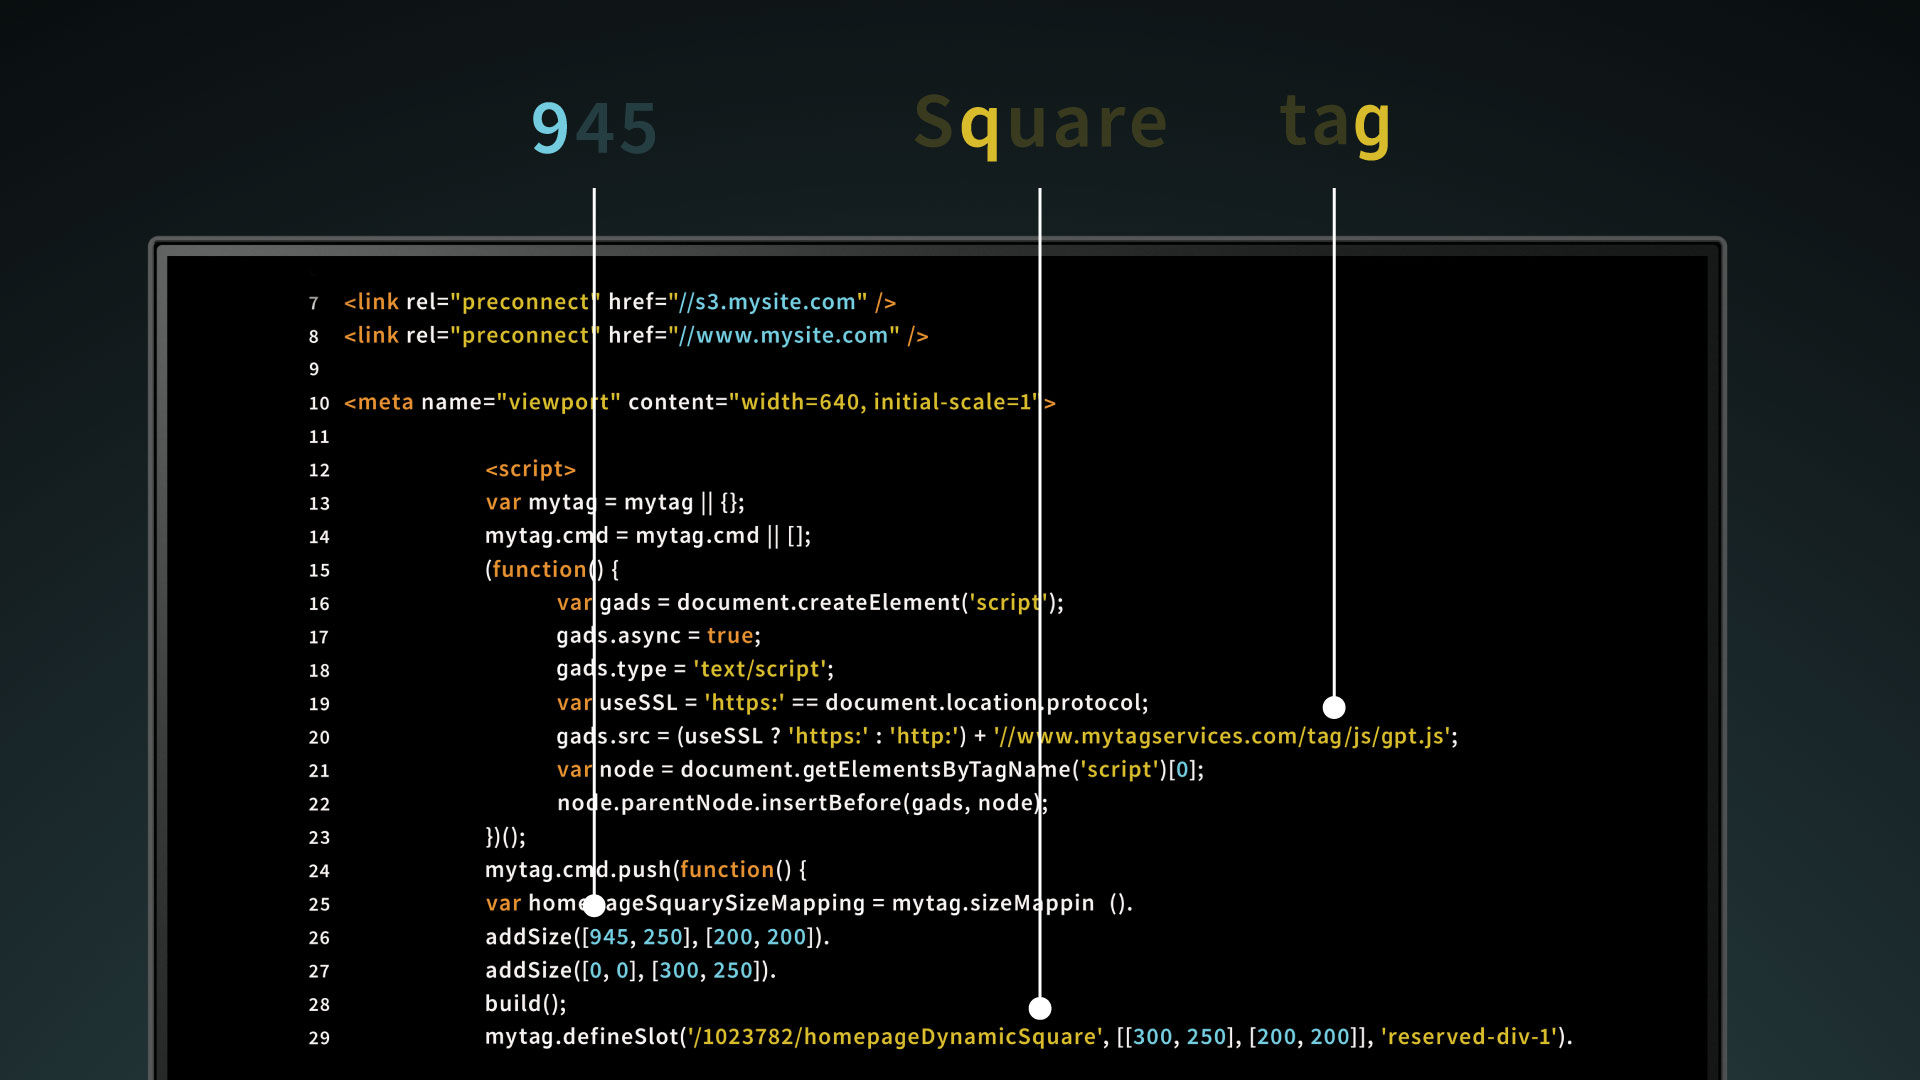Click the blue 945 heading label
The image size is (1920, 1080).
point(594,128)
